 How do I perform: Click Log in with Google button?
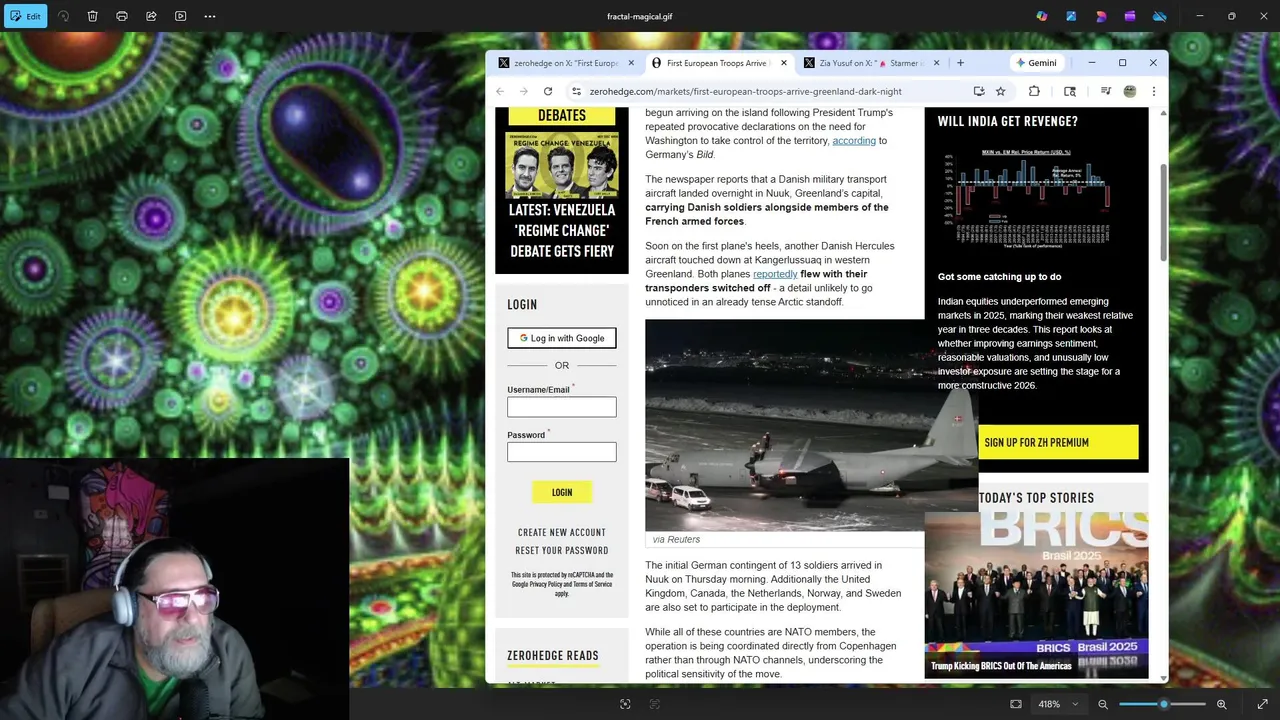[562, 338]
